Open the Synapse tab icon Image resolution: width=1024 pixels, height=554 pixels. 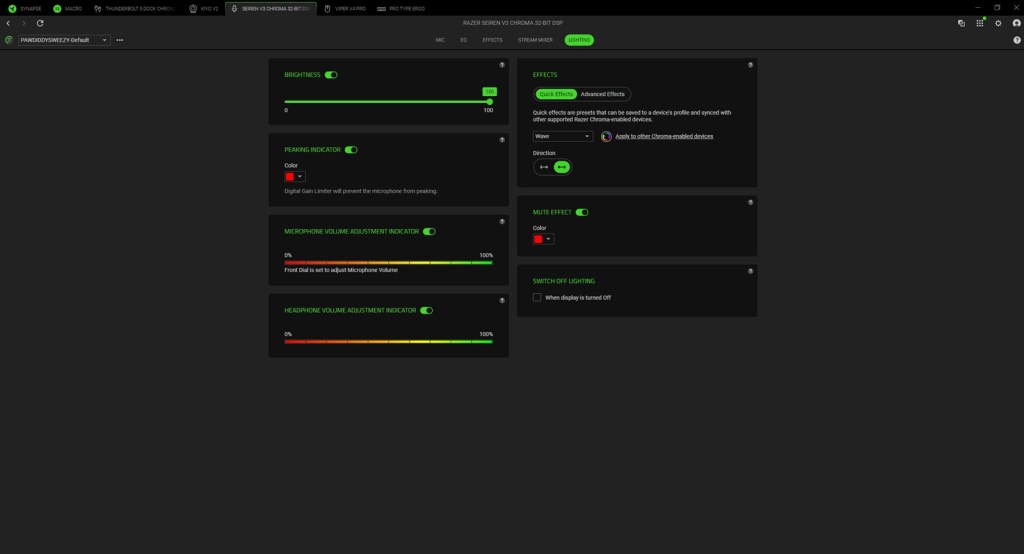12,8
